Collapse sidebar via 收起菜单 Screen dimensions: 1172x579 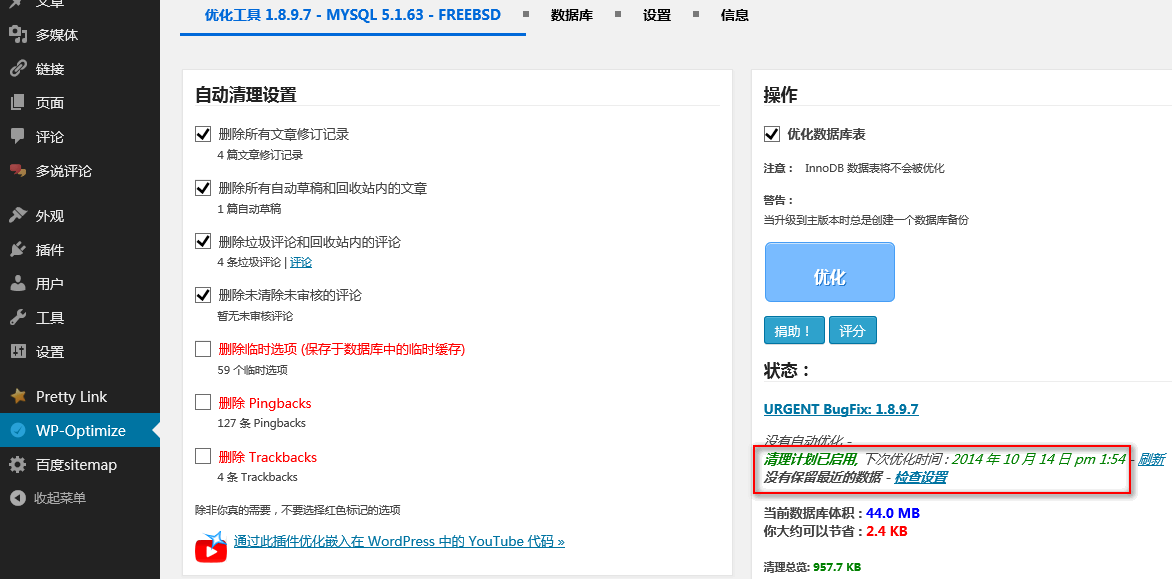60,498
